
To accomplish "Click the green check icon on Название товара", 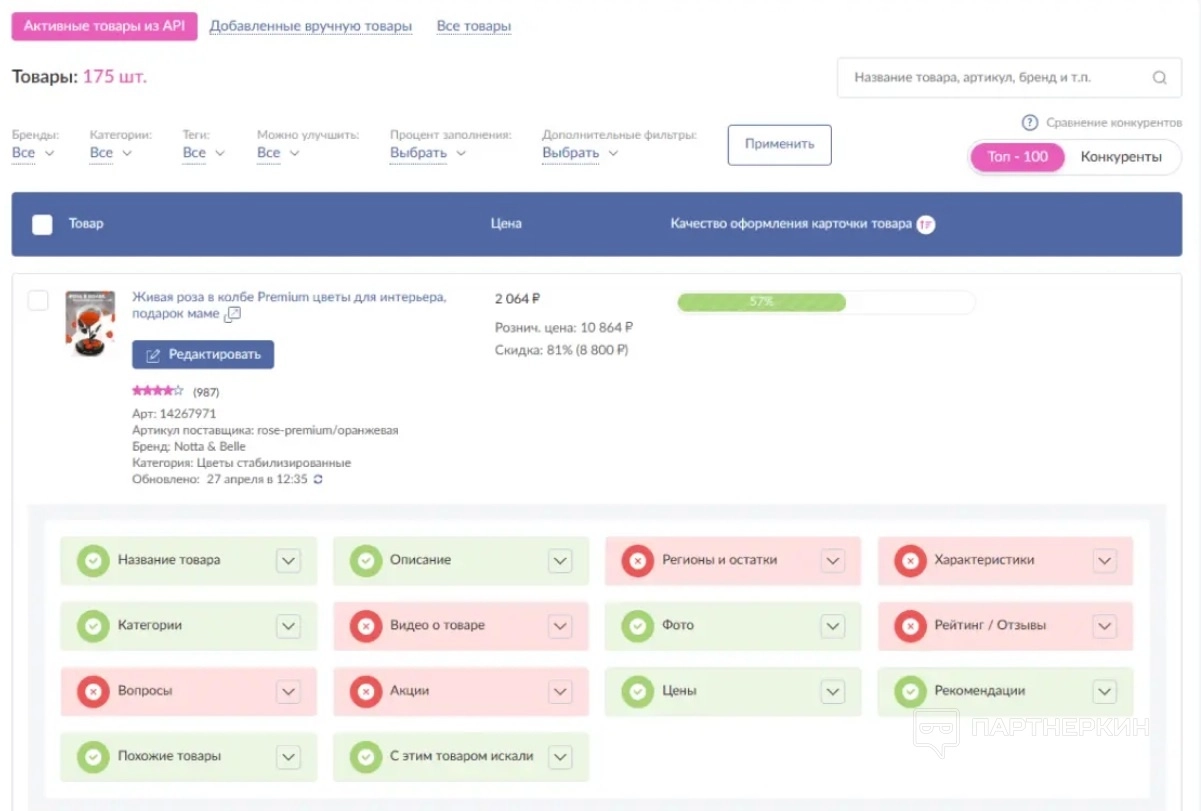I will (x=93, y=561).
